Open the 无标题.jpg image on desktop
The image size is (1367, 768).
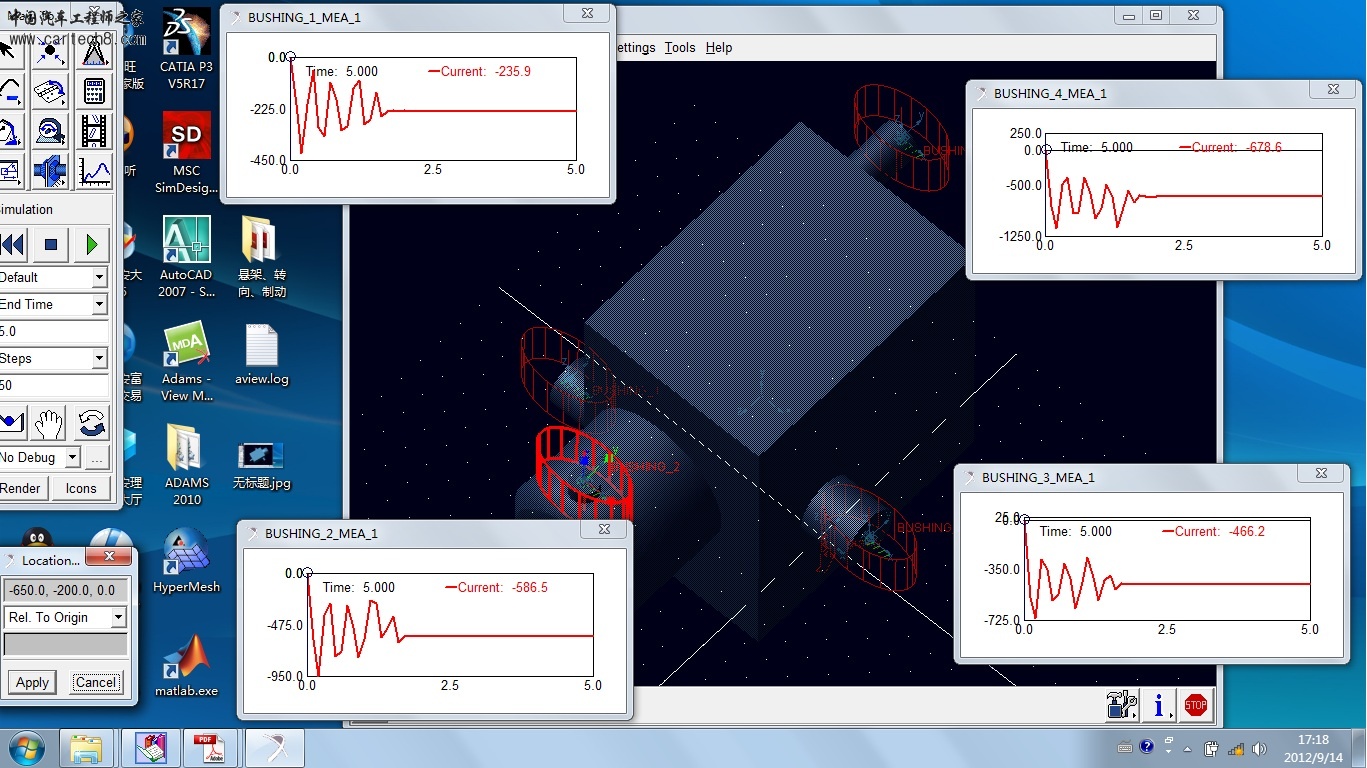(261, 465)
